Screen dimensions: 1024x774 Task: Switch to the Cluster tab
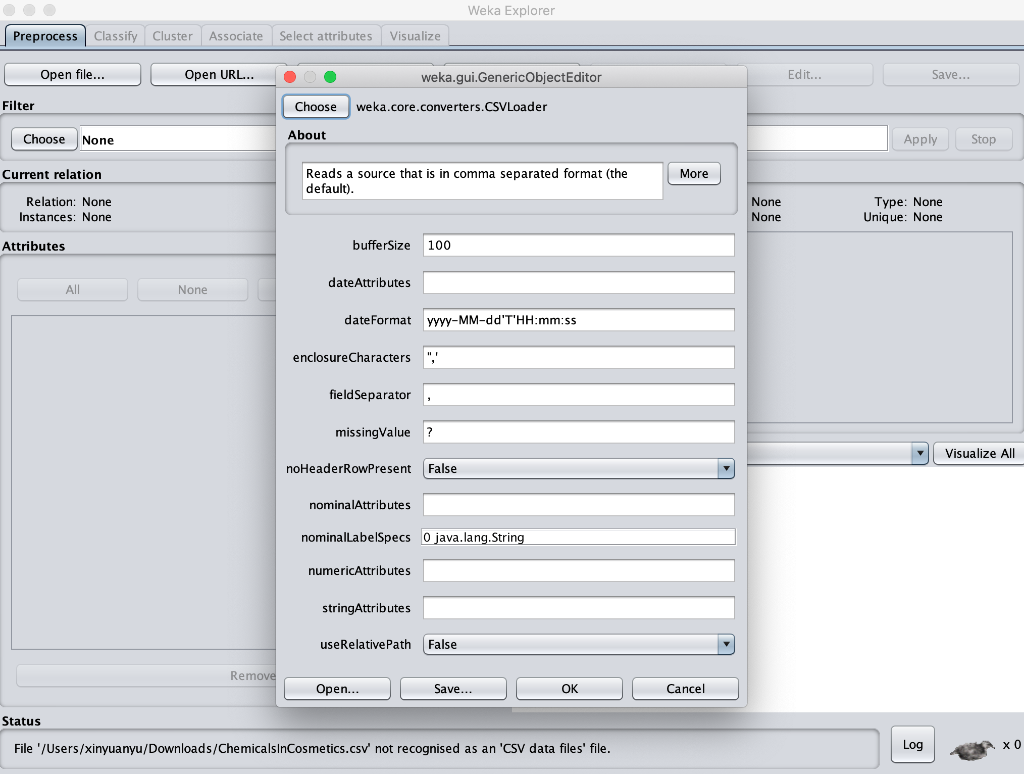coord(172,36)
